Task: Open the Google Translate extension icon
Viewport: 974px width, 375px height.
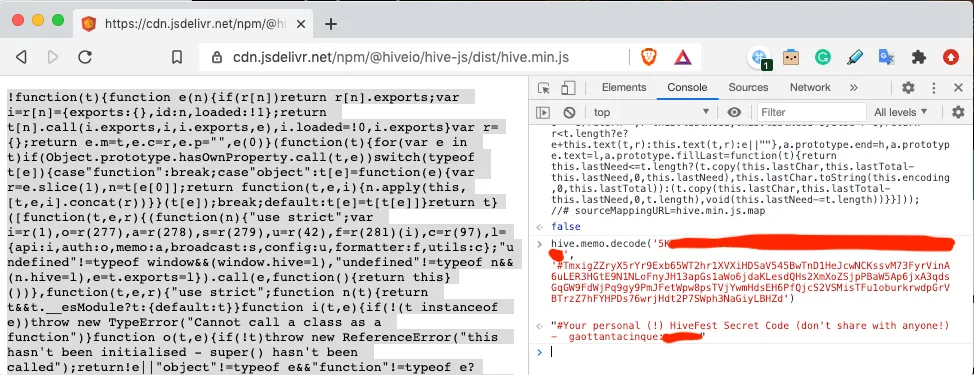Action: 886,57
